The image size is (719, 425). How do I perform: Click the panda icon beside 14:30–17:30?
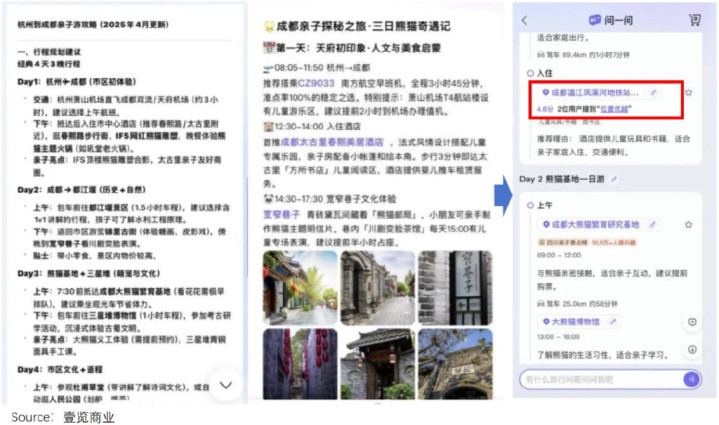coord(268,199)
